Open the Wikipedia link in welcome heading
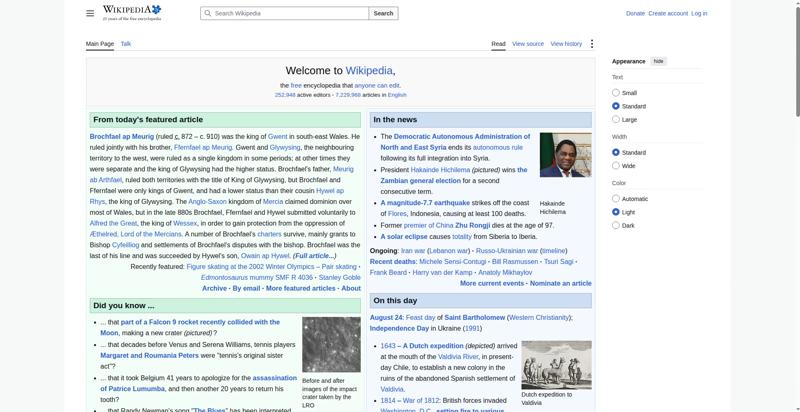This screenshot has height=412, width=800. coord(369,71)
